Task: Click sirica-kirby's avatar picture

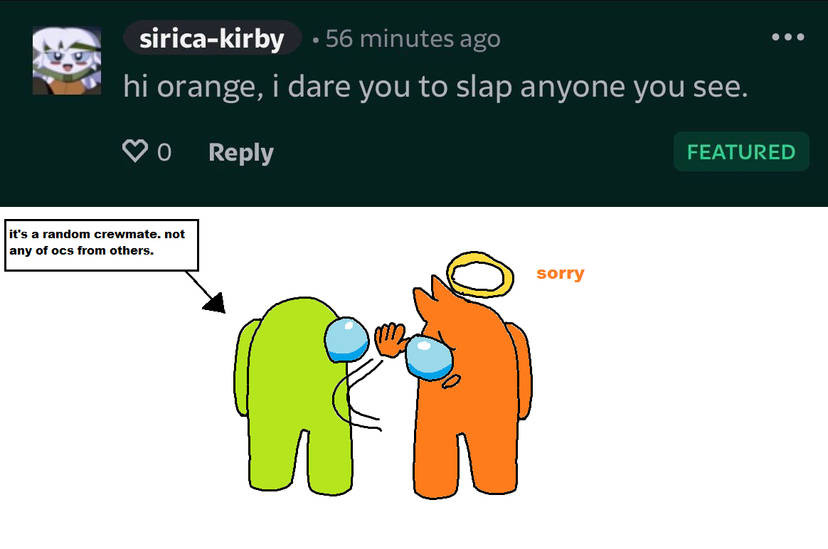Action: [x=67, y=61]
